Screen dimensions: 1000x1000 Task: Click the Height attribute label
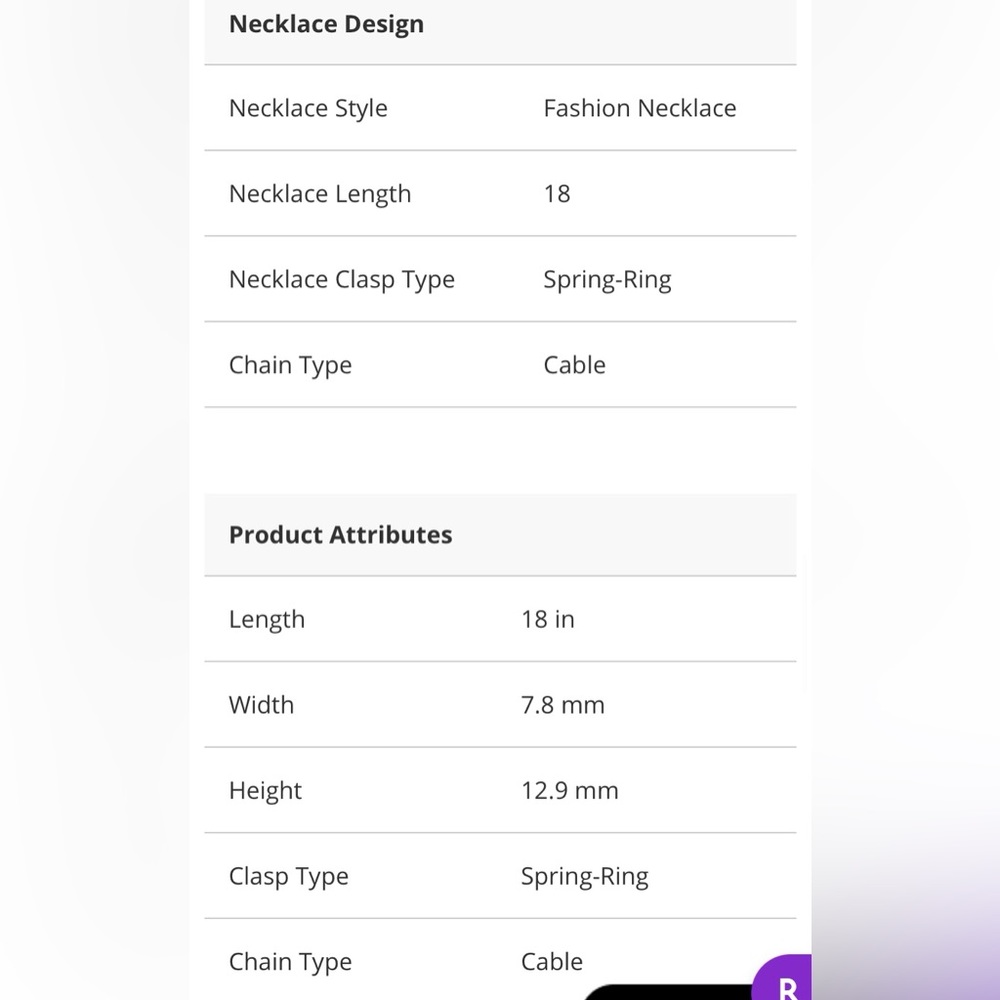[x=265, y=791]
